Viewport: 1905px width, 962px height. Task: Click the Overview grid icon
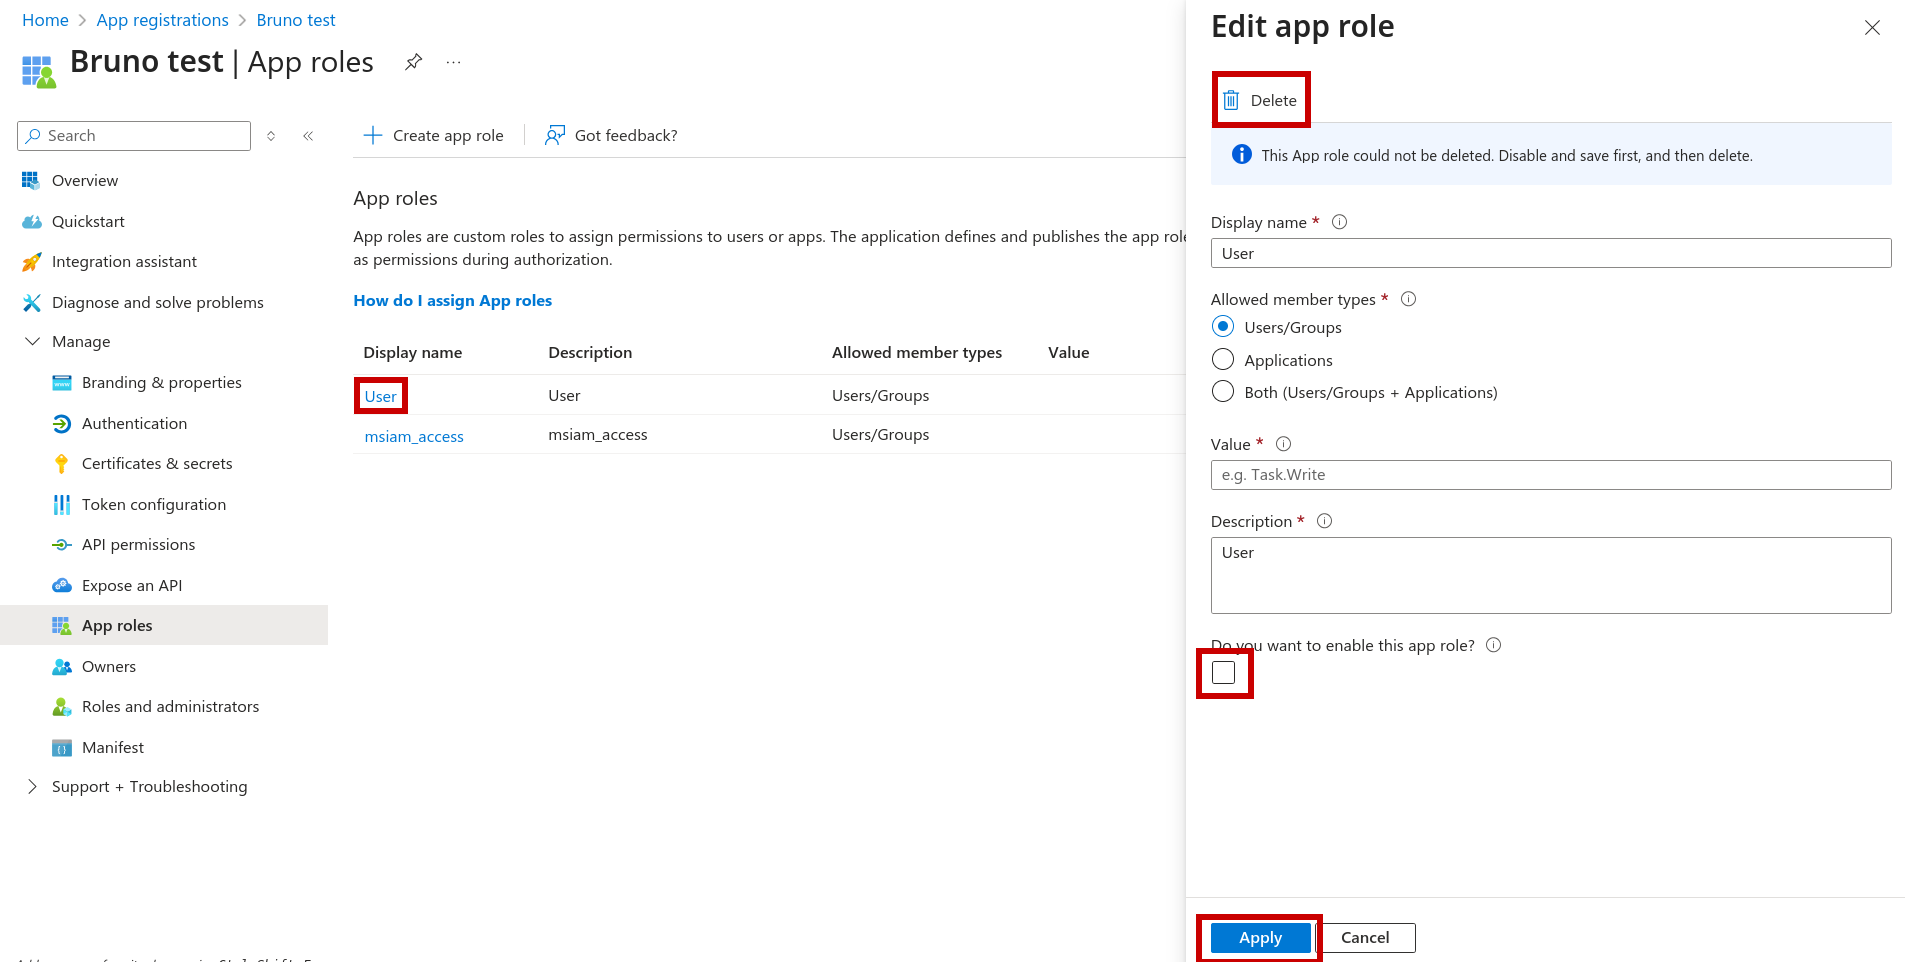31,180
